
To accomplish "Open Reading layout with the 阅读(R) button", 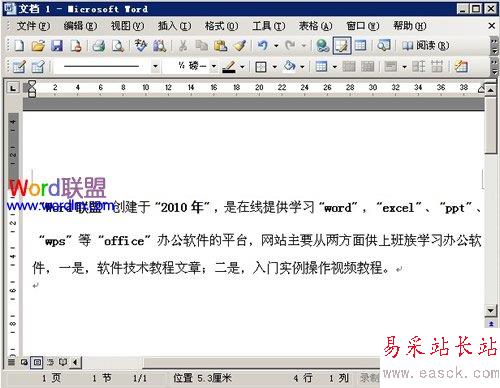I will click(425, 46).
